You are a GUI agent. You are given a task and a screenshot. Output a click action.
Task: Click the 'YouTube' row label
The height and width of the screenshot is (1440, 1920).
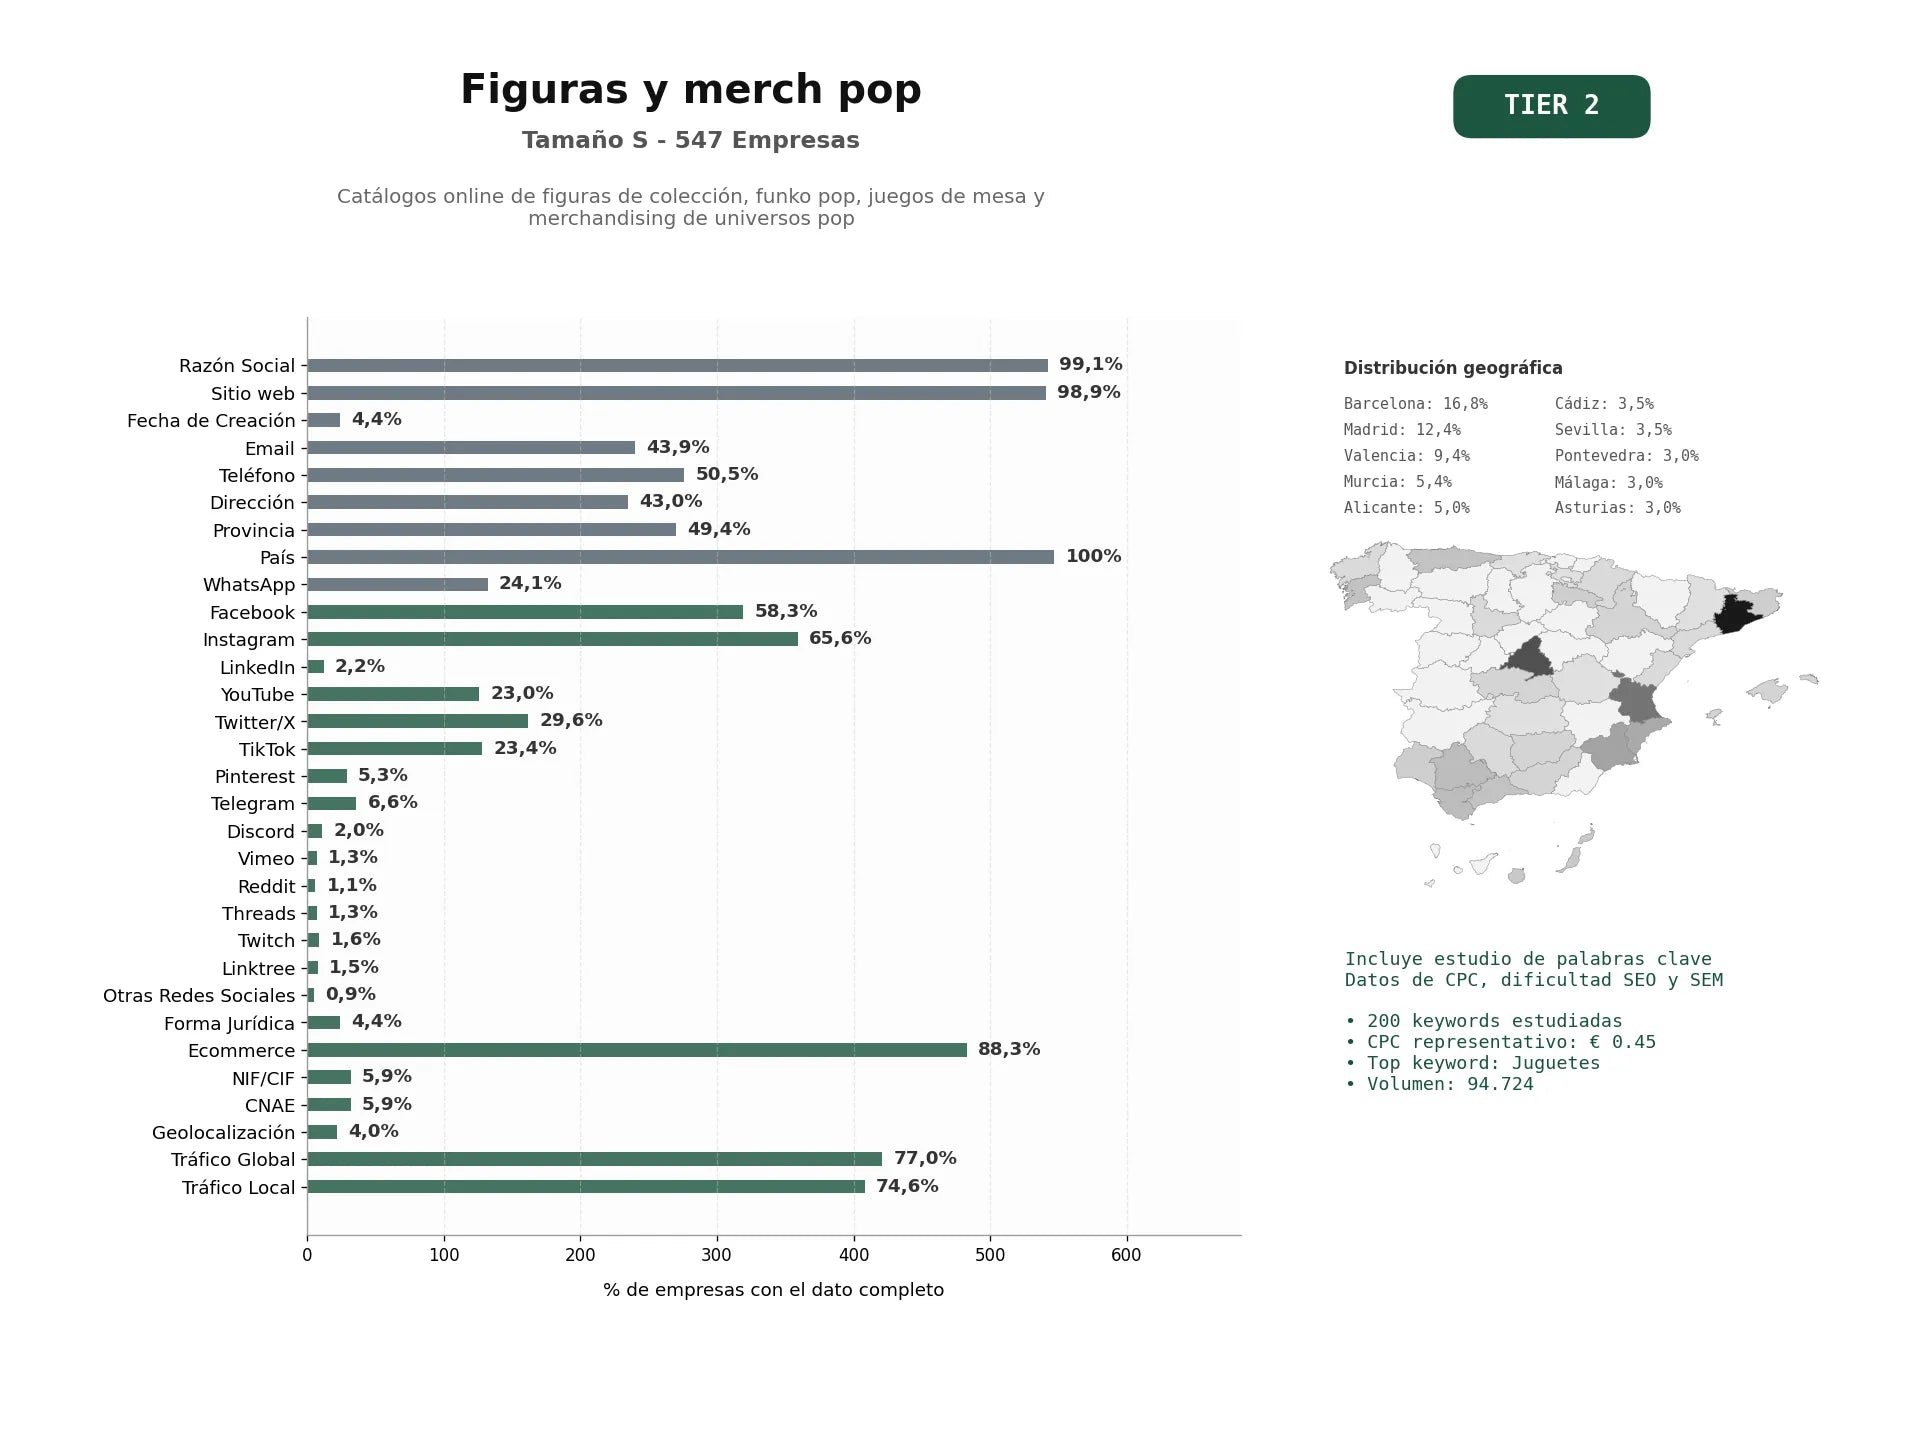pyautogui.click(x=258, y=694)
